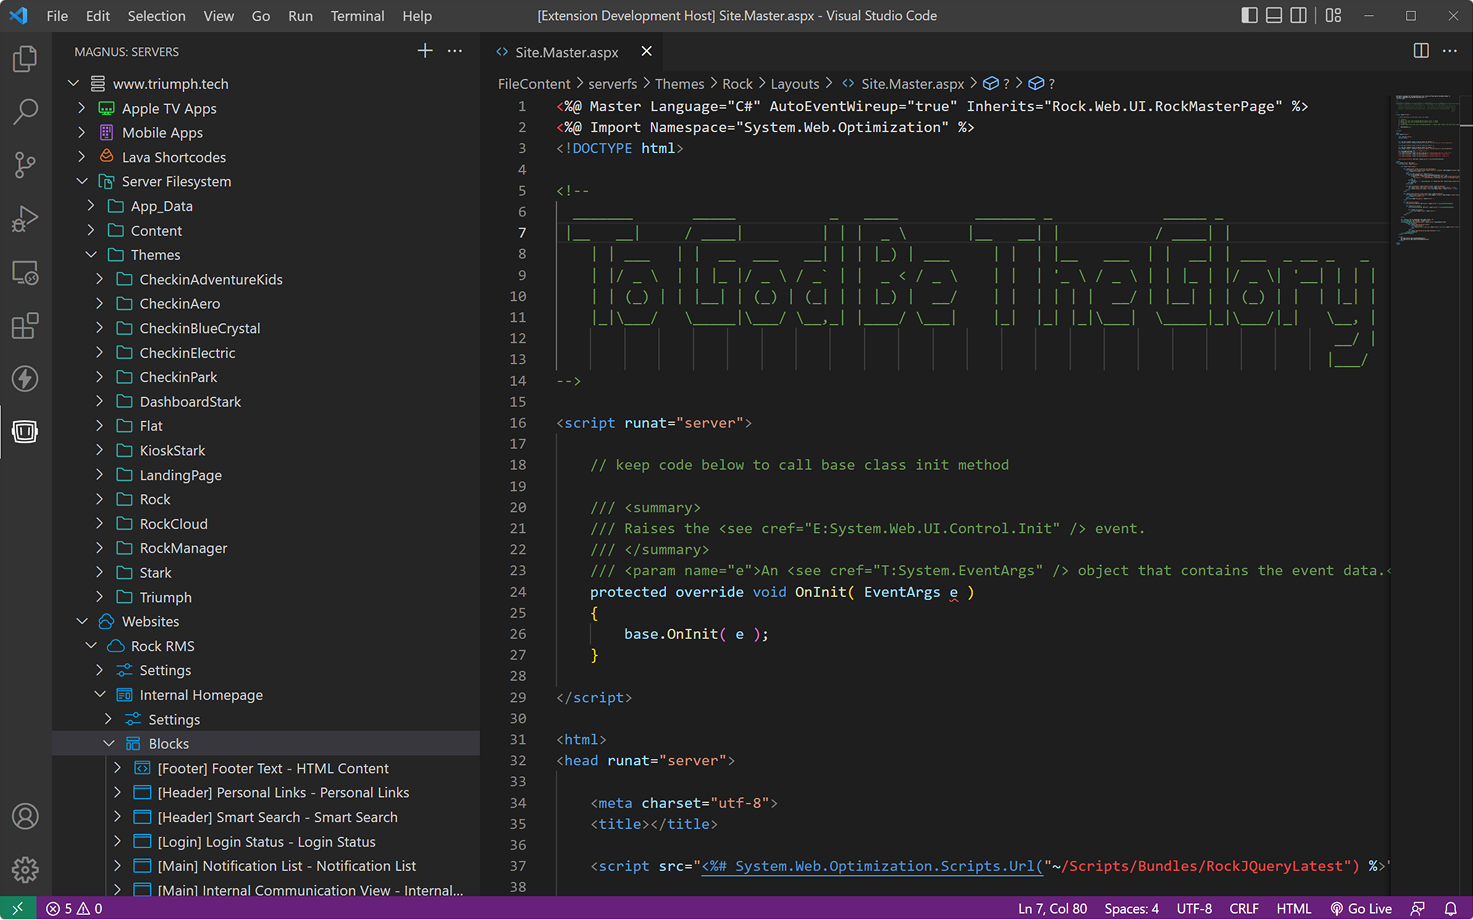Screen dimensions: 1473x920
Task: Open the lightning bolt activity bar view
Action: (25, 378)
